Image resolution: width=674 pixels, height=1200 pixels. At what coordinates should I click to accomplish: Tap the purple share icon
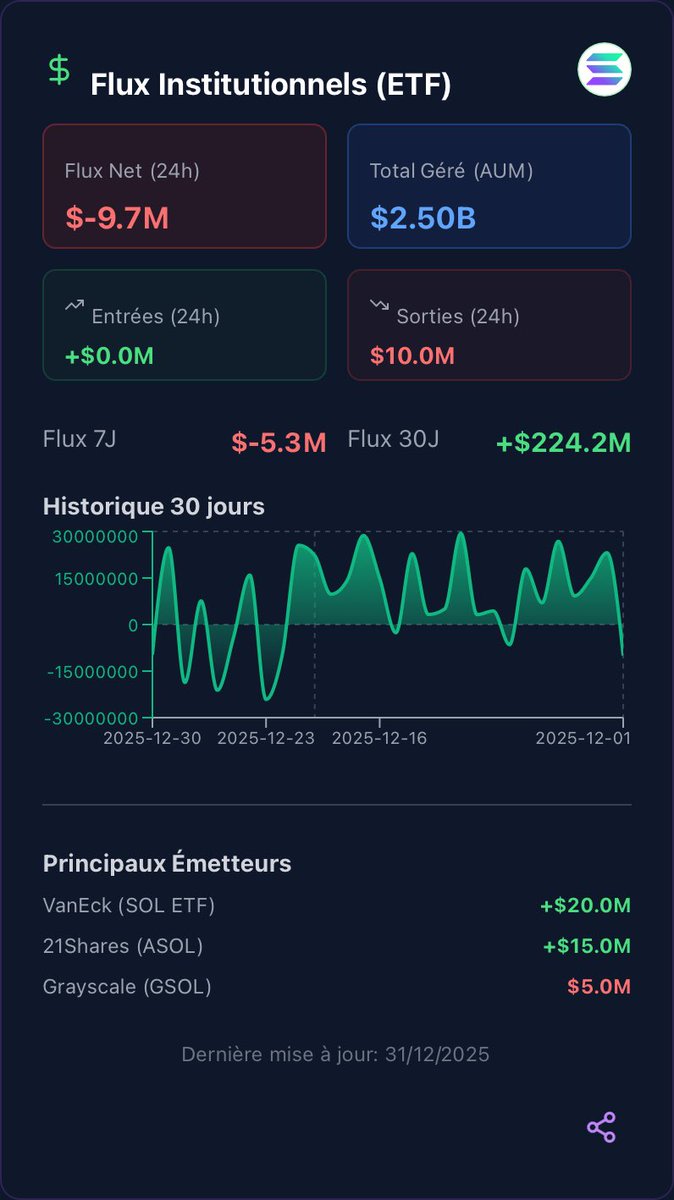point(601,1128)
